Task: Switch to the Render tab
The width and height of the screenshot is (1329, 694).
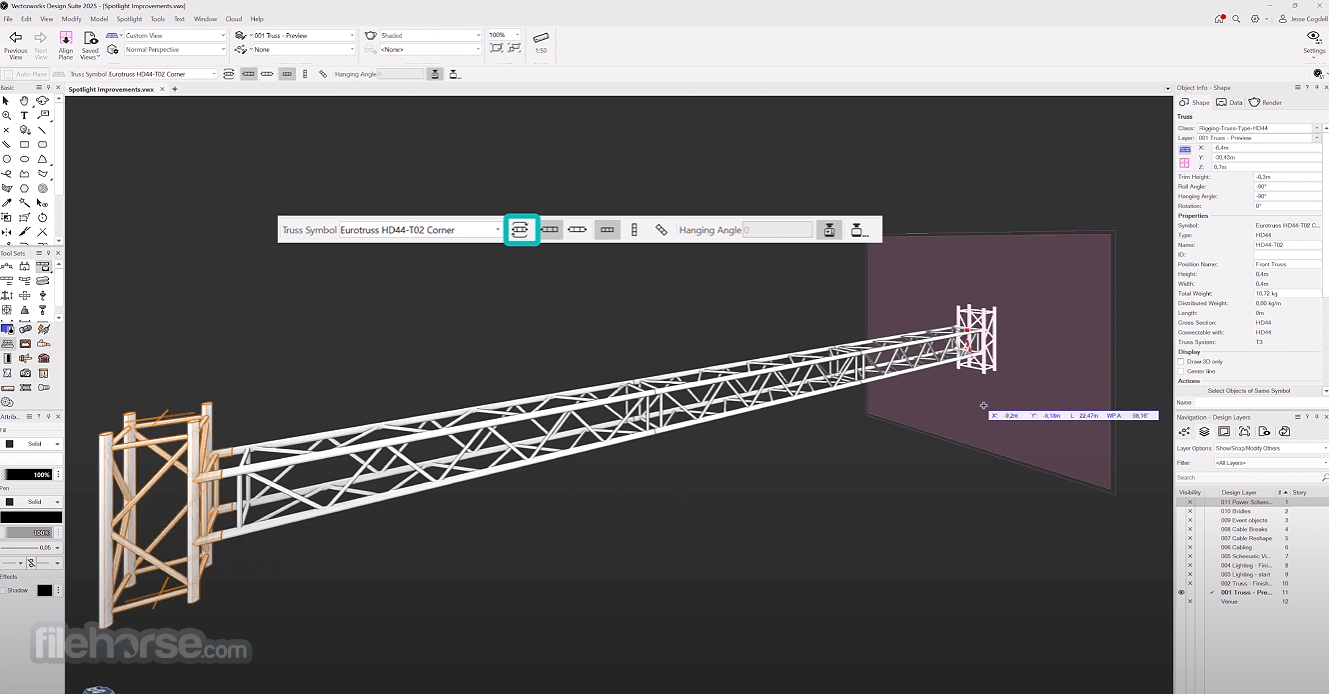Action: [1266, 102]
